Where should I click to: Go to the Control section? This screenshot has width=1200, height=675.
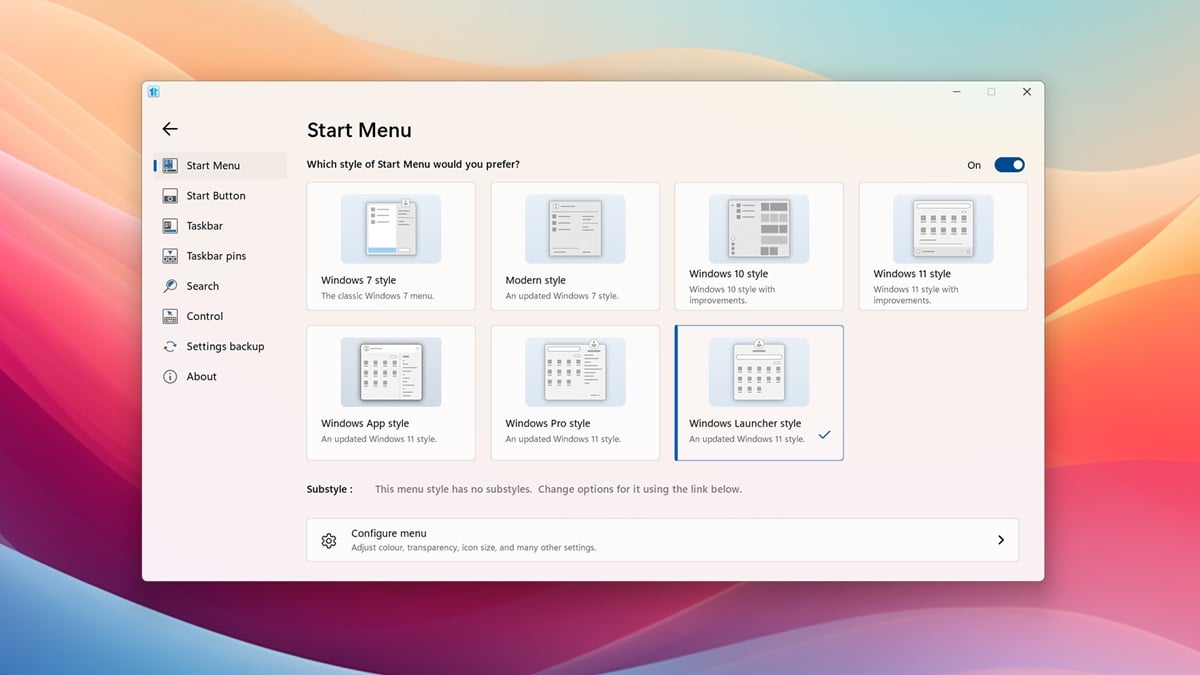coord(220,316)
